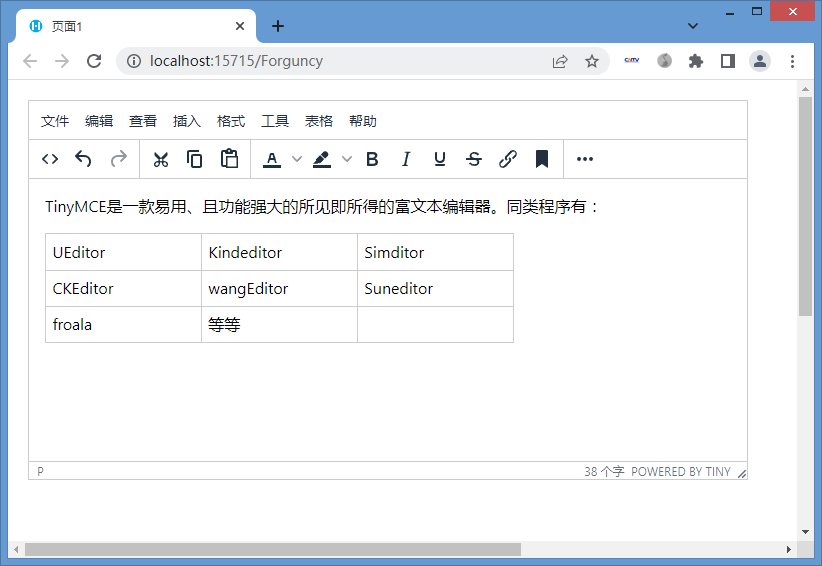The width and height of the screenshot is (822, 566).
Task: Click the P element path in status bar
Action: (40, 471)
